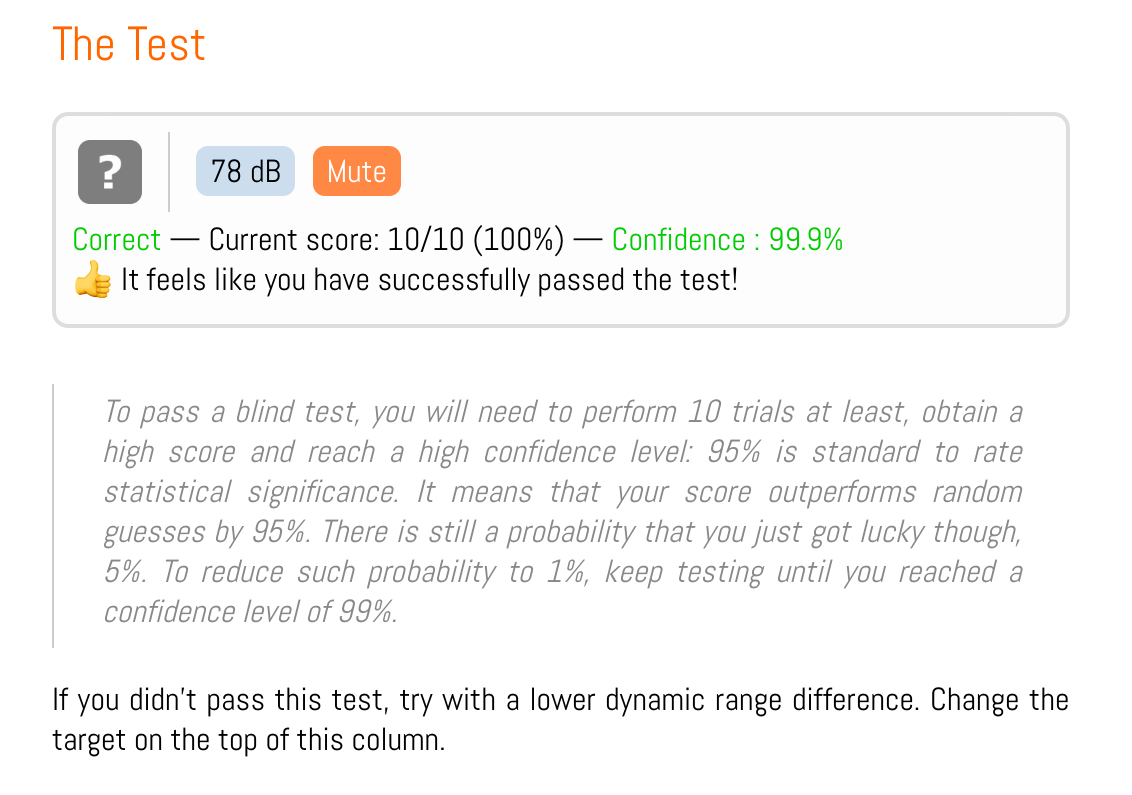Click the "Confidence : 99.9%" text
Screen dimensions: 1132x795
coord(727,240)
